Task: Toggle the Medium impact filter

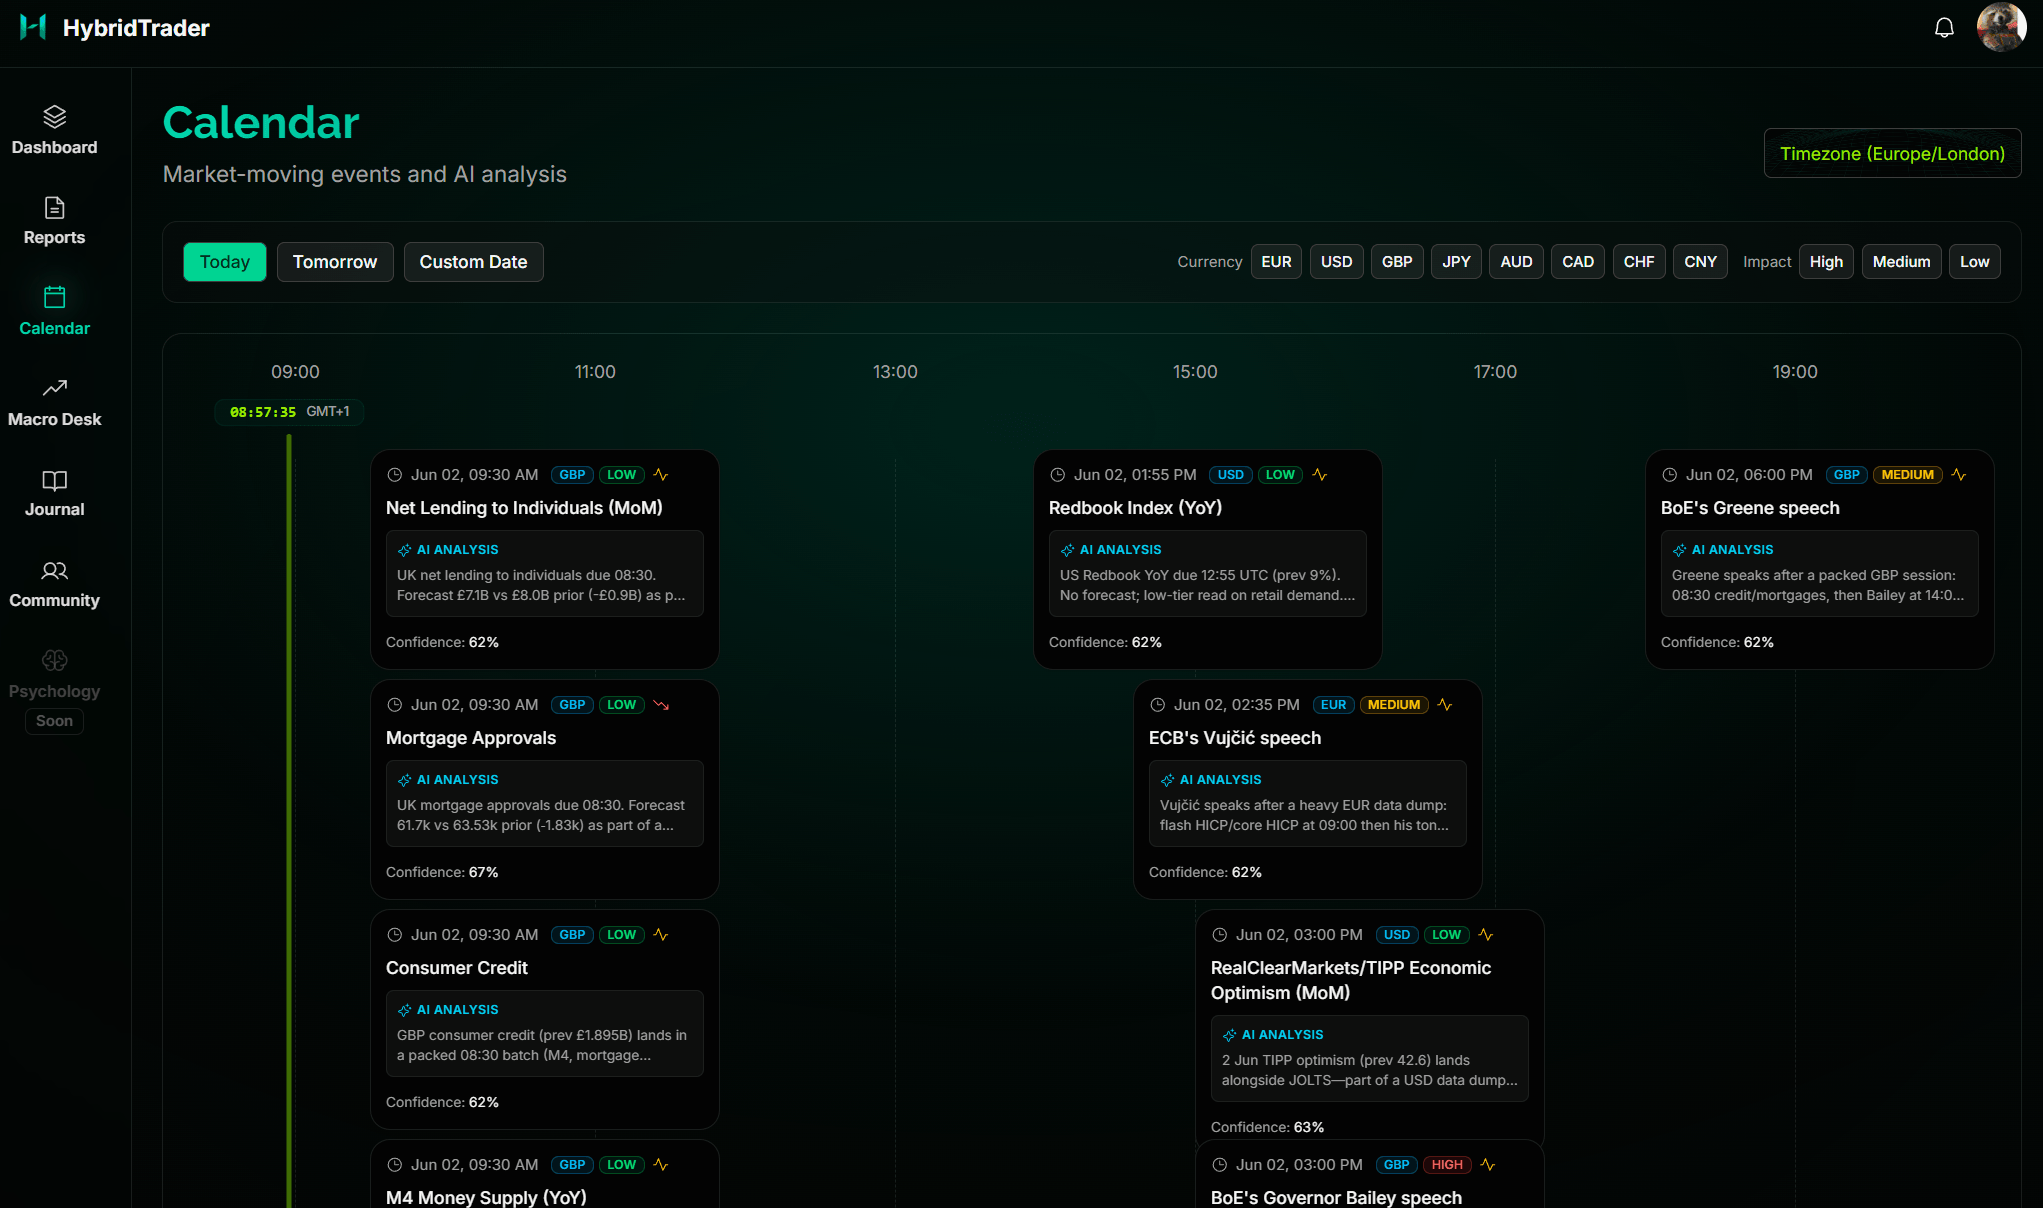Action: tap(1901, 262)
